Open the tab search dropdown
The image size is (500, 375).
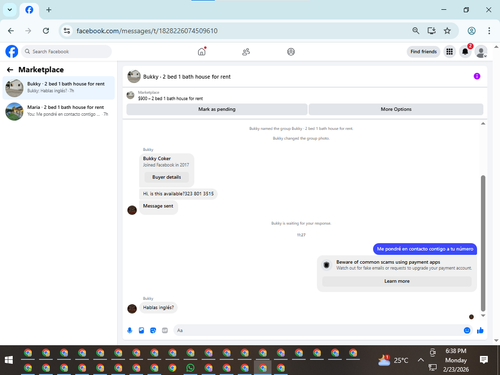[x=10, y=10]
